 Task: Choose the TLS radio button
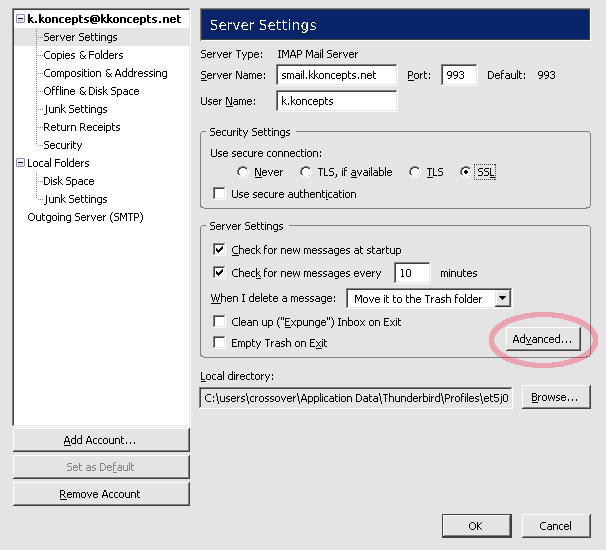point(415,172)
